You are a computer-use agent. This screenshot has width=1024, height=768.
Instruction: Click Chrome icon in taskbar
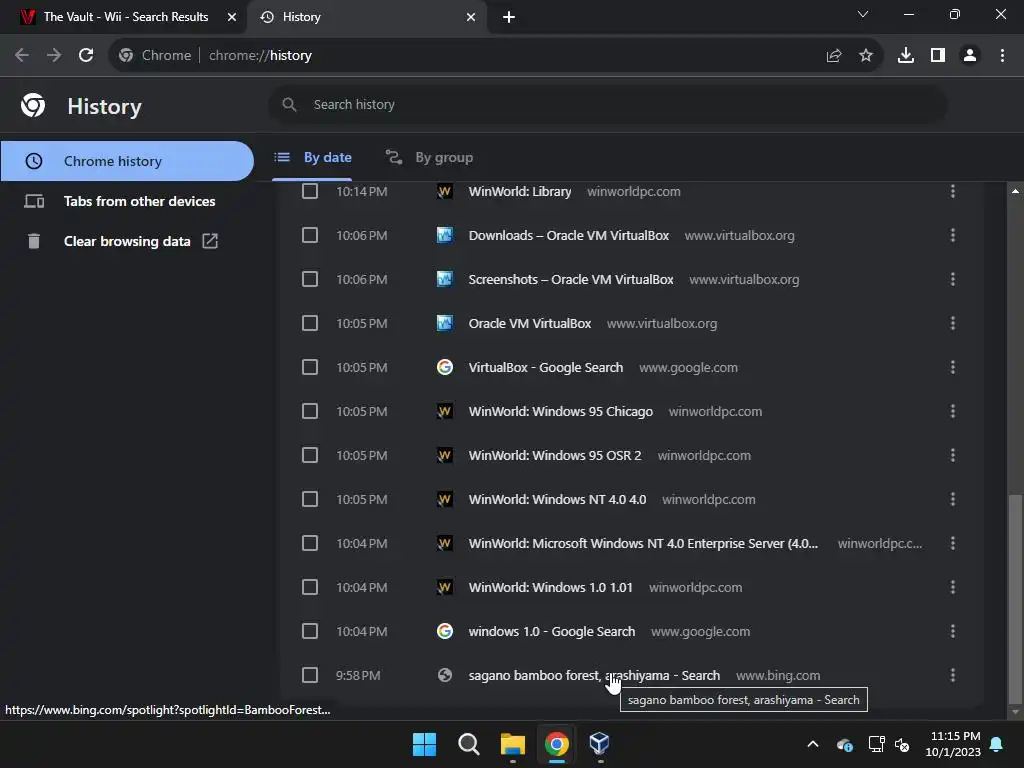tap(556, 744)
